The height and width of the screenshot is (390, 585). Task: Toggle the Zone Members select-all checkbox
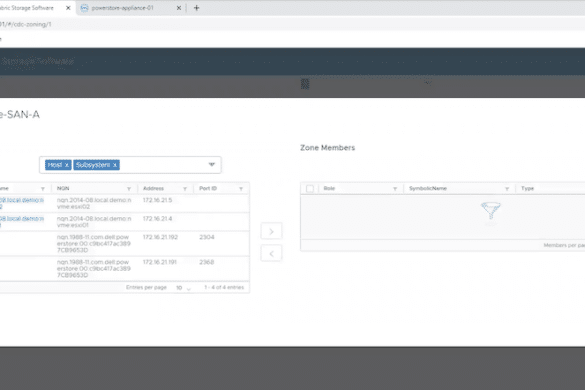[310, 188]
